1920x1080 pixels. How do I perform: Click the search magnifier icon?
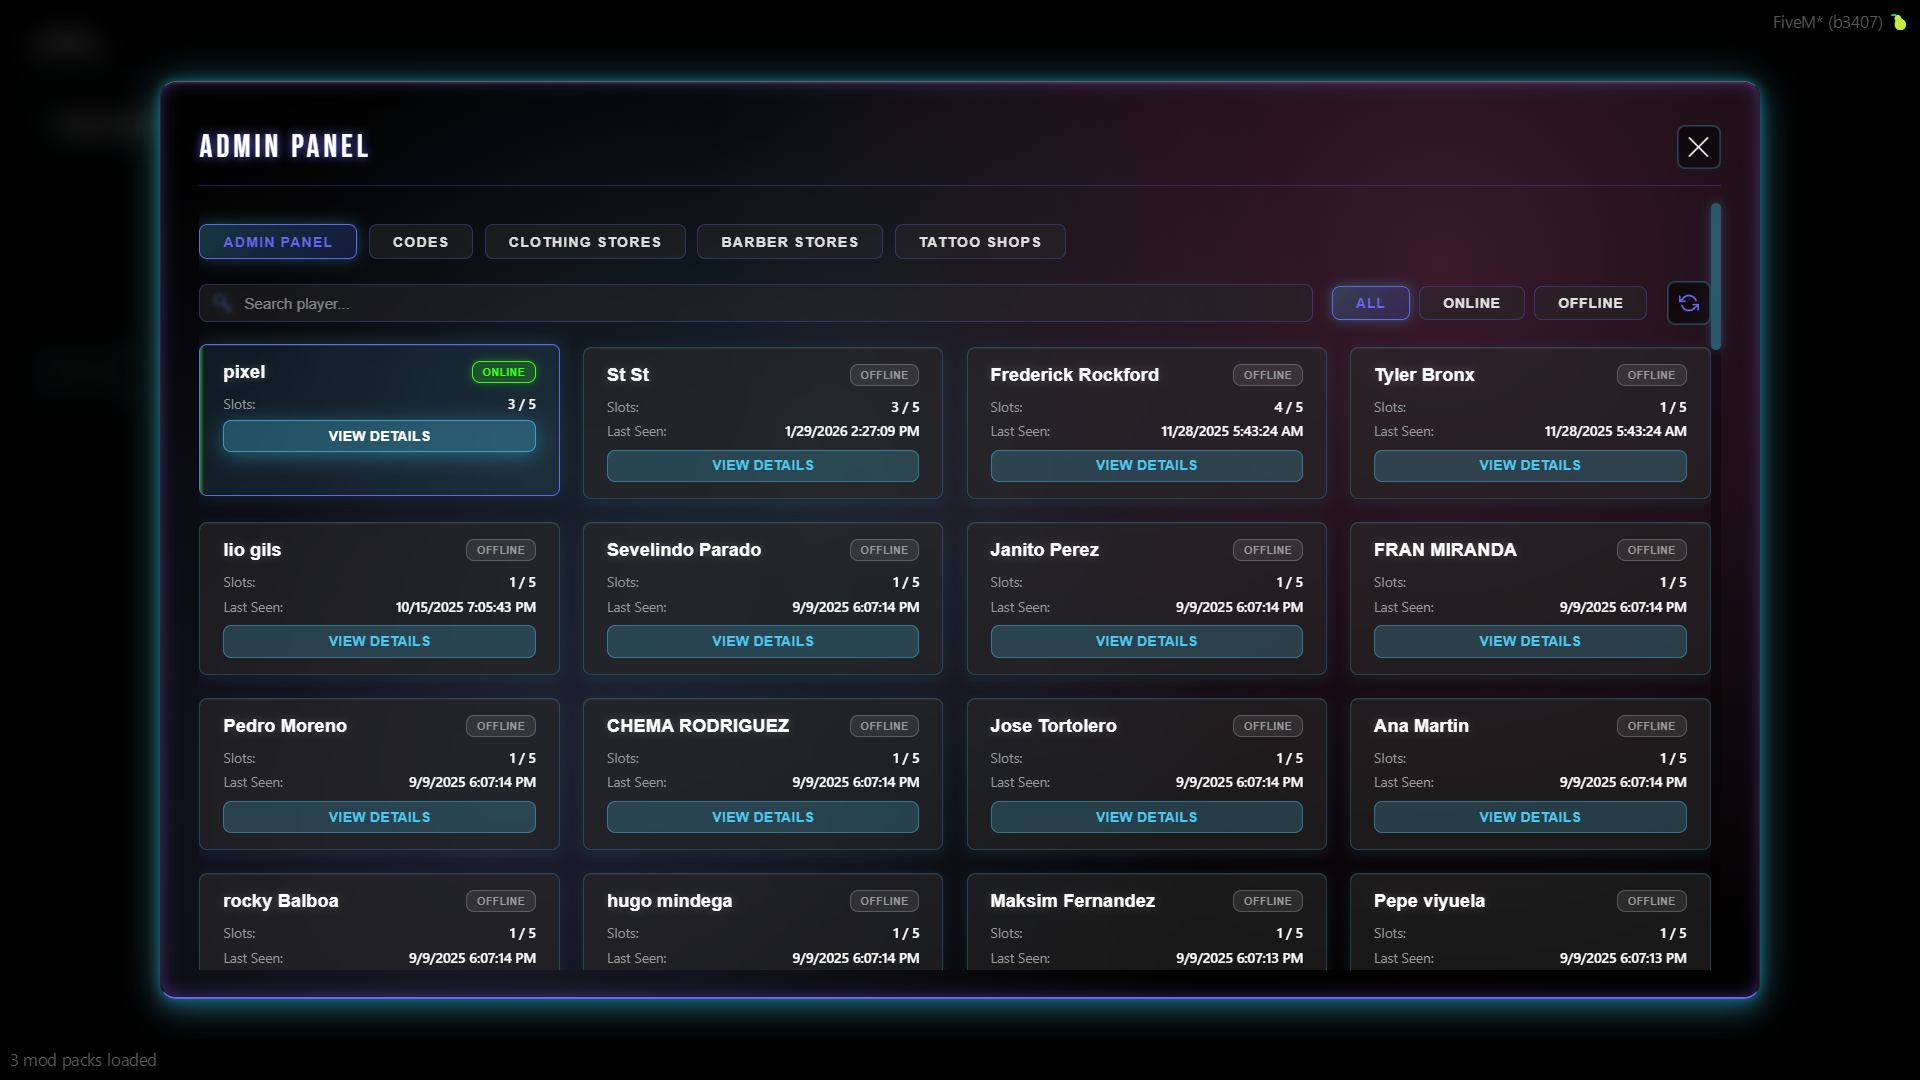[x=222, y=303]
